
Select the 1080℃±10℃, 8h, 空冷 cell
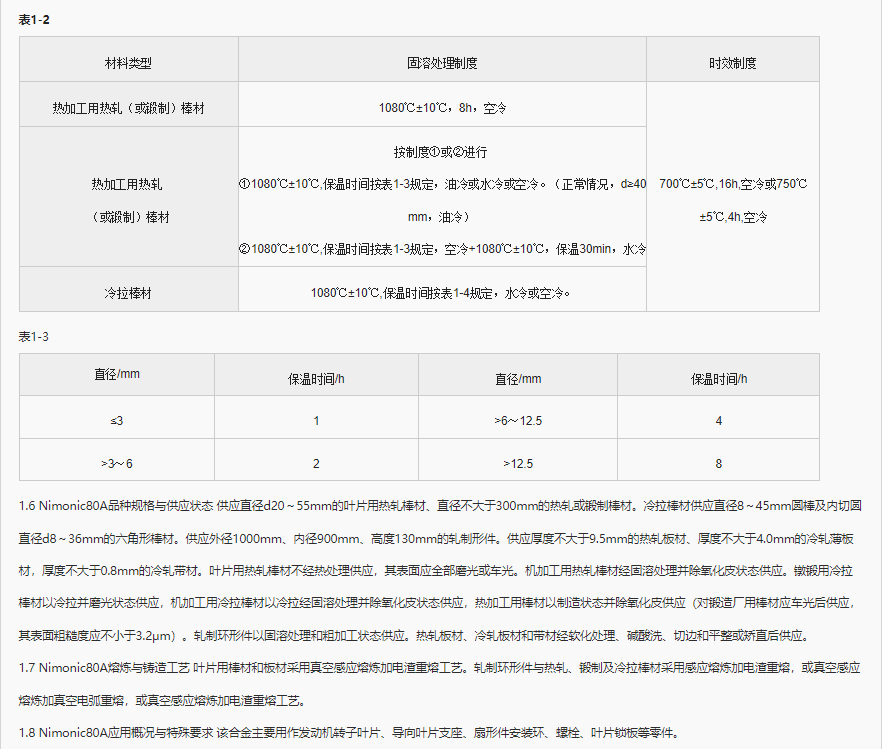(443, 103)
